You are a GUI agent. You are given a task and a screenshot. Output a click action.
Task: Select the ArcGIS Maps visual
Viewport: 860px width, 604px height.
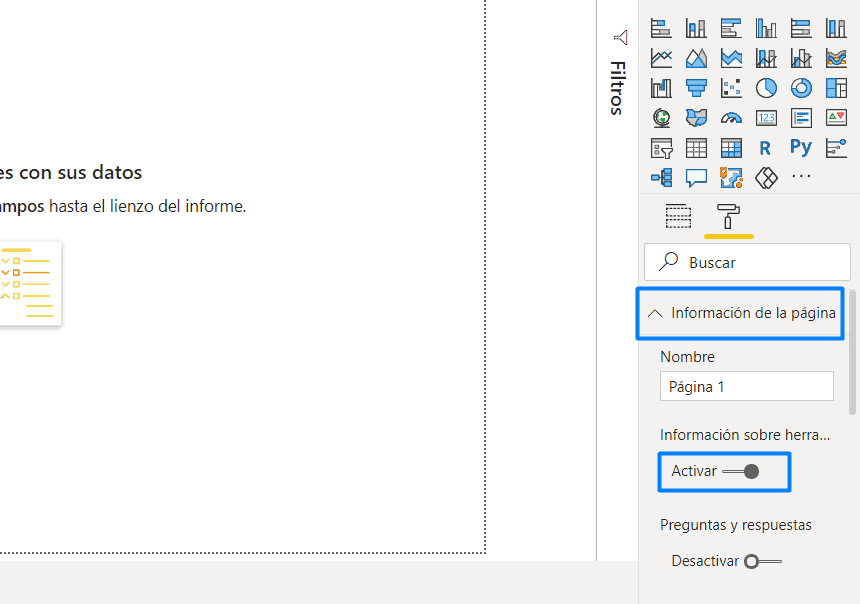[731, 177]
